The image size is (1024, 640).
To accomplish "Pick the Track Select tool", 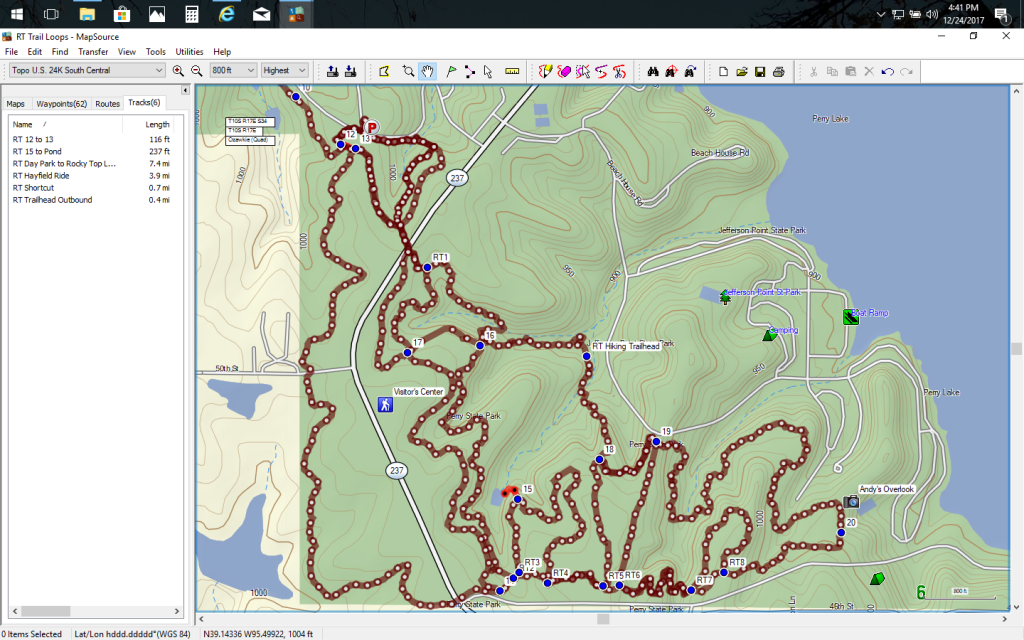I will (583, 71).
